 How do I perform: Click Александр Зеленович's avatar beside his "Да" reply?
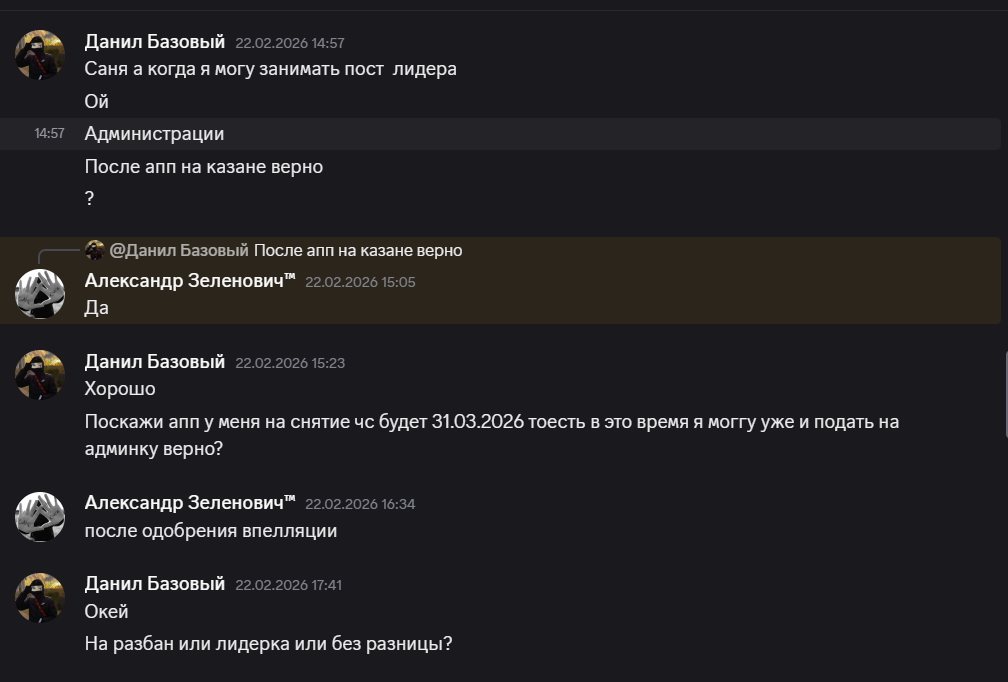40,294
